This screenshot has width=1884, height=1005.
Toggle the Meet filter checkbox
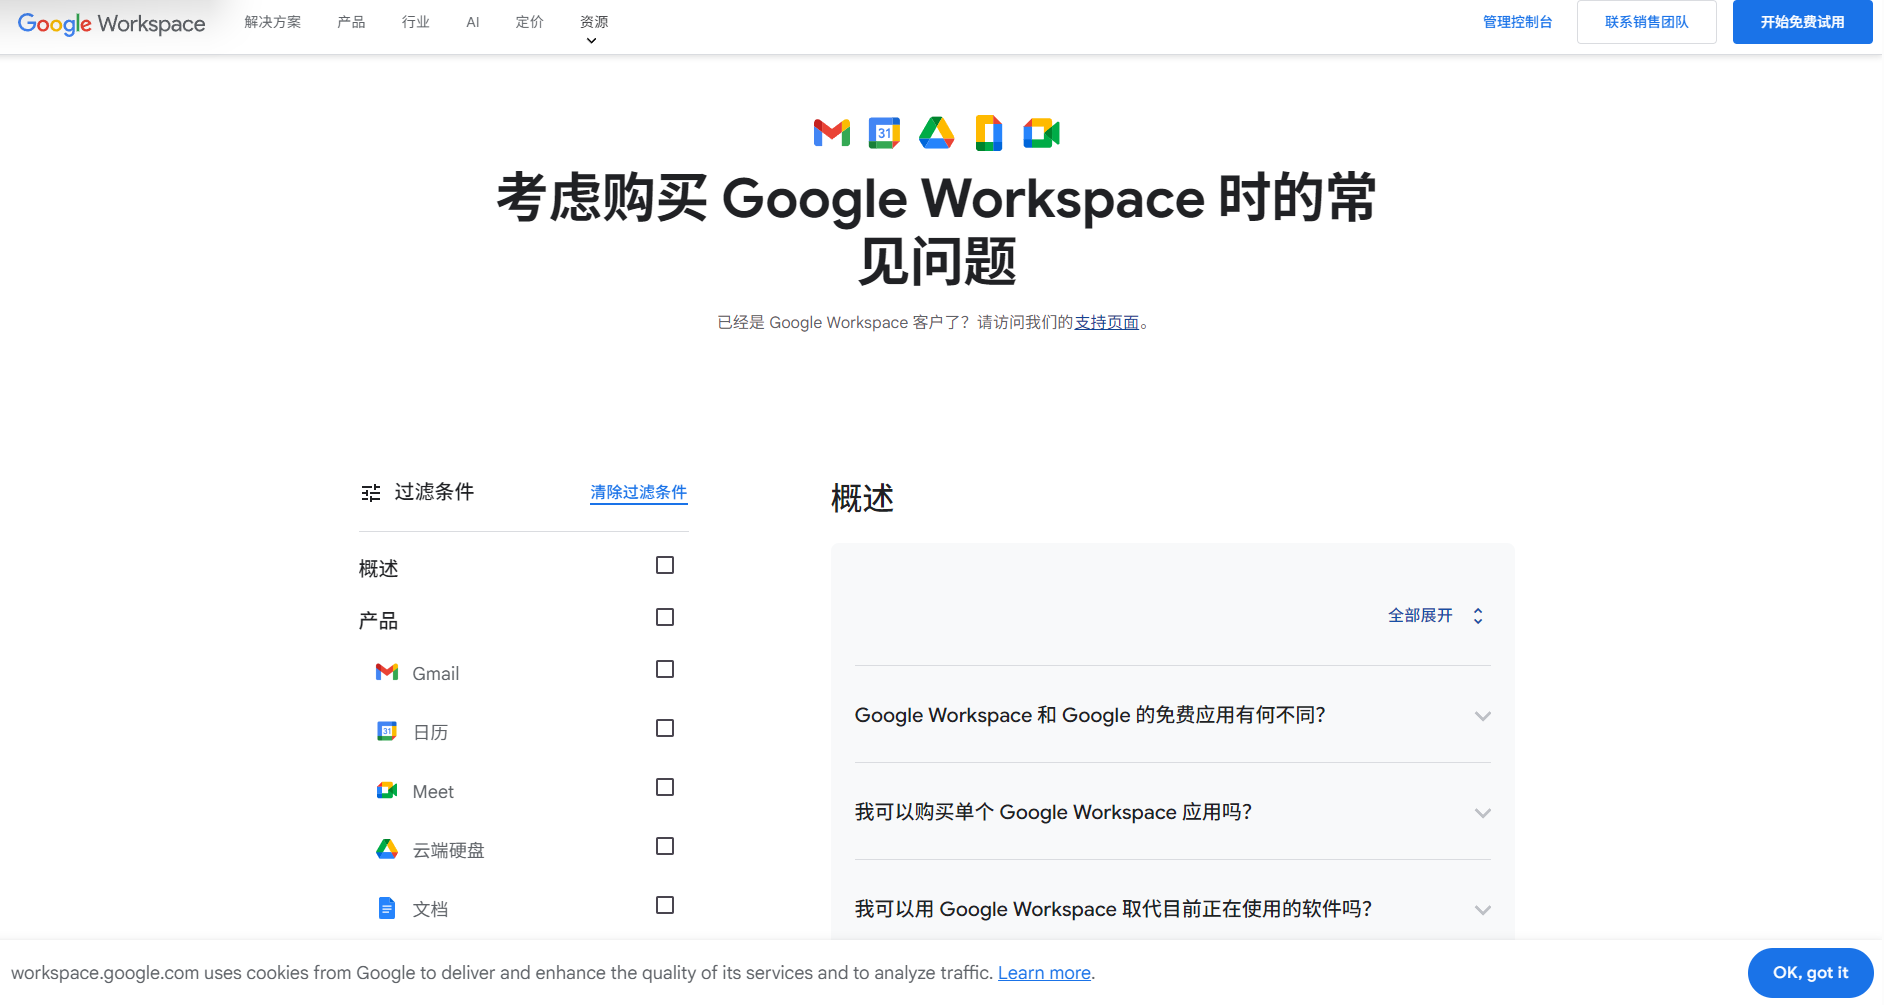pyautogui.click(x=665, y=787)
